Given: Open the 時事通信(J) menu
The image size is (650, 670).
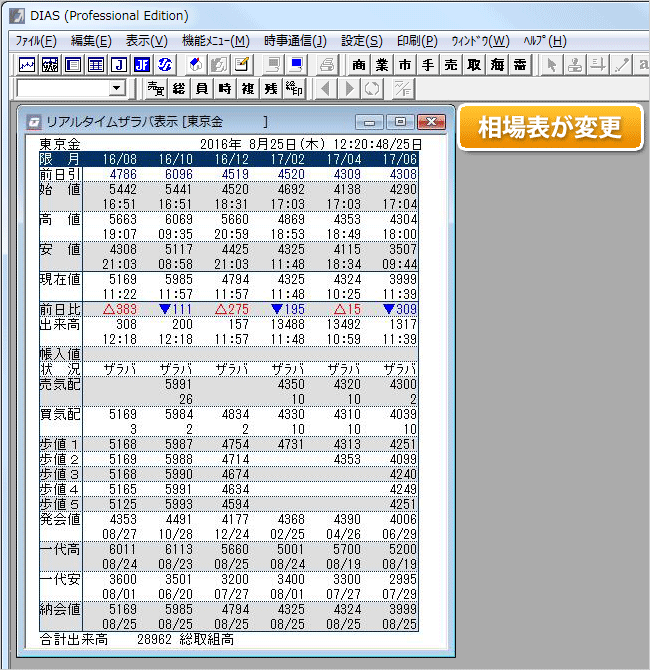Looking at the screenshot, I should [295, 41].
